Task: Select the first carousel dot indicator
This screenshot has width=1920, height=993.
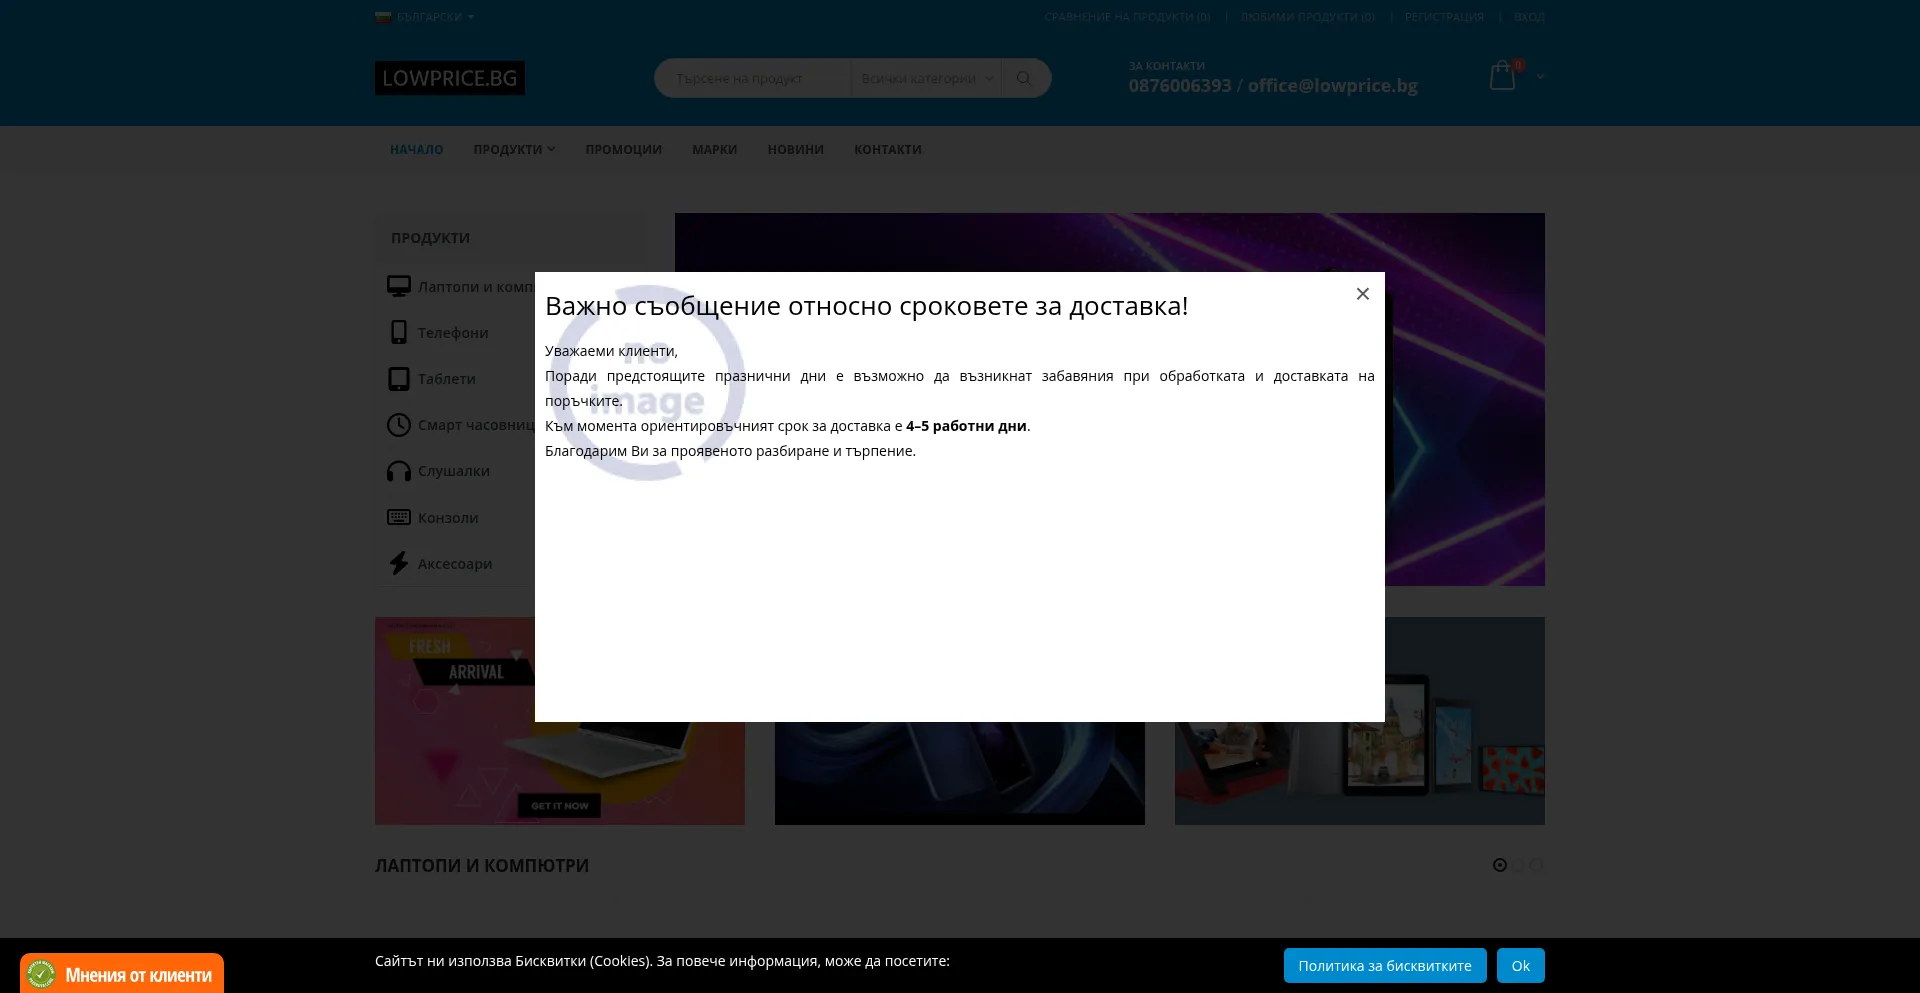Action: [x=1499, y=865]
